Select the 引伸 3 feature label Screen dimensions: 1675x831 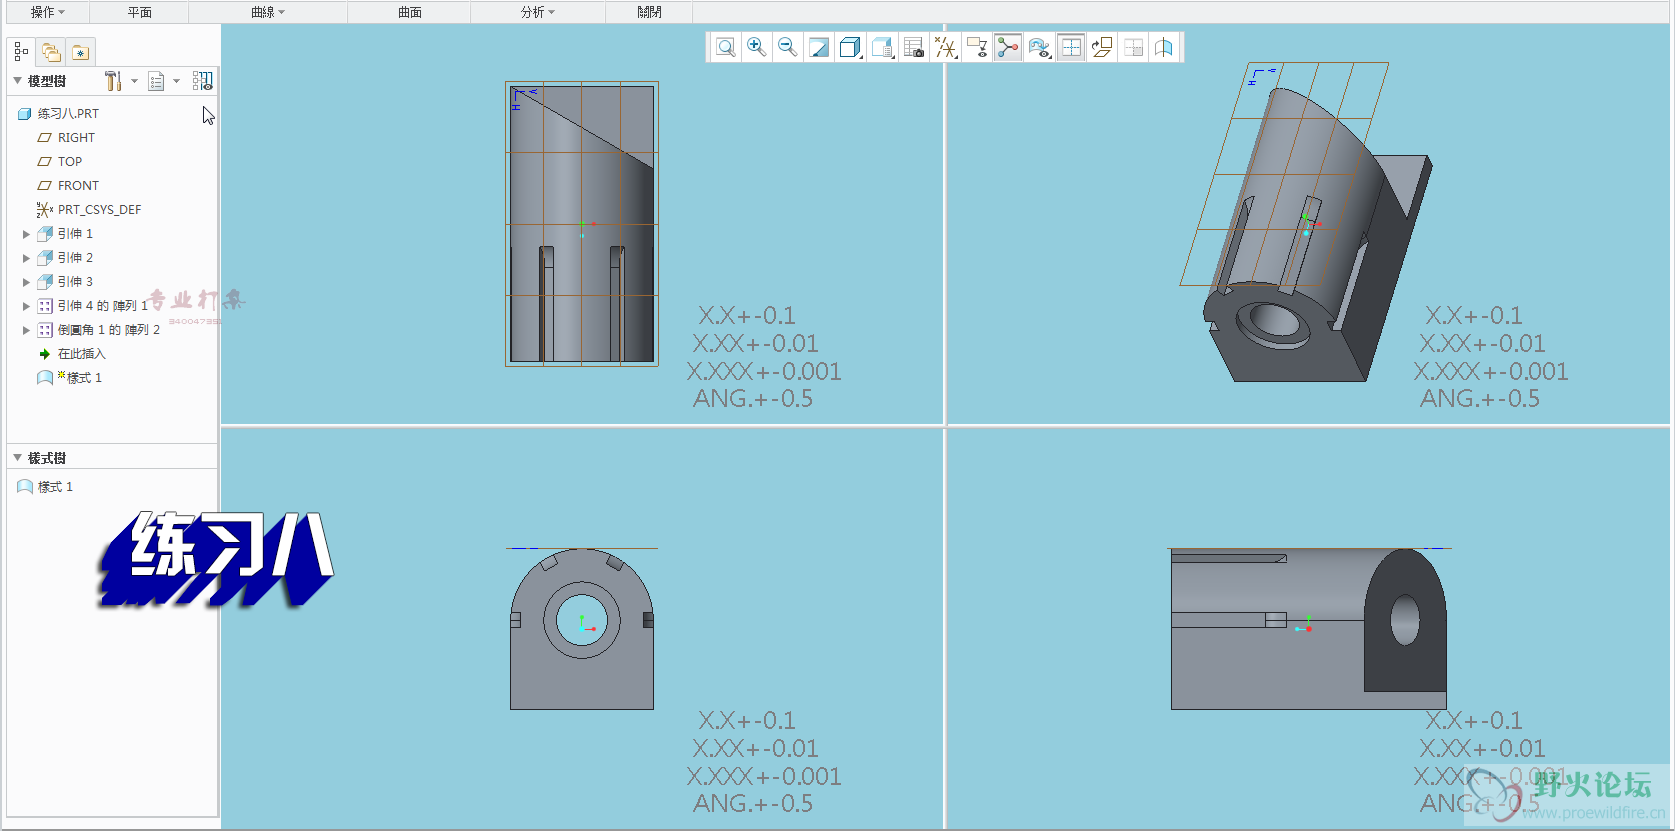(x=75, y=282)
